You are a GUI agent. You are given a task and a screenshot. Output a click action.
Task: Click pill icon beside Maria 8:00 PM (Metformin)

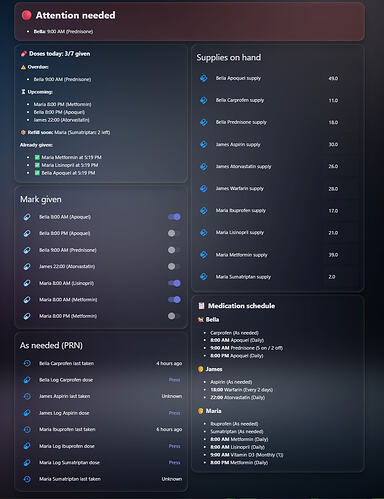(27, 316)
